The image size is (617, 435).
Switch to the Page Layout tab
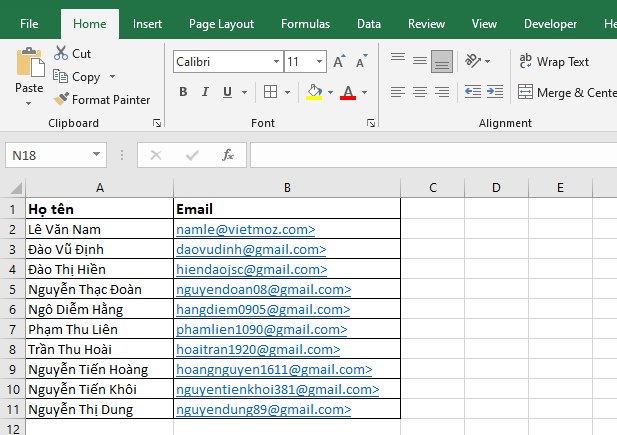point(221,24)
